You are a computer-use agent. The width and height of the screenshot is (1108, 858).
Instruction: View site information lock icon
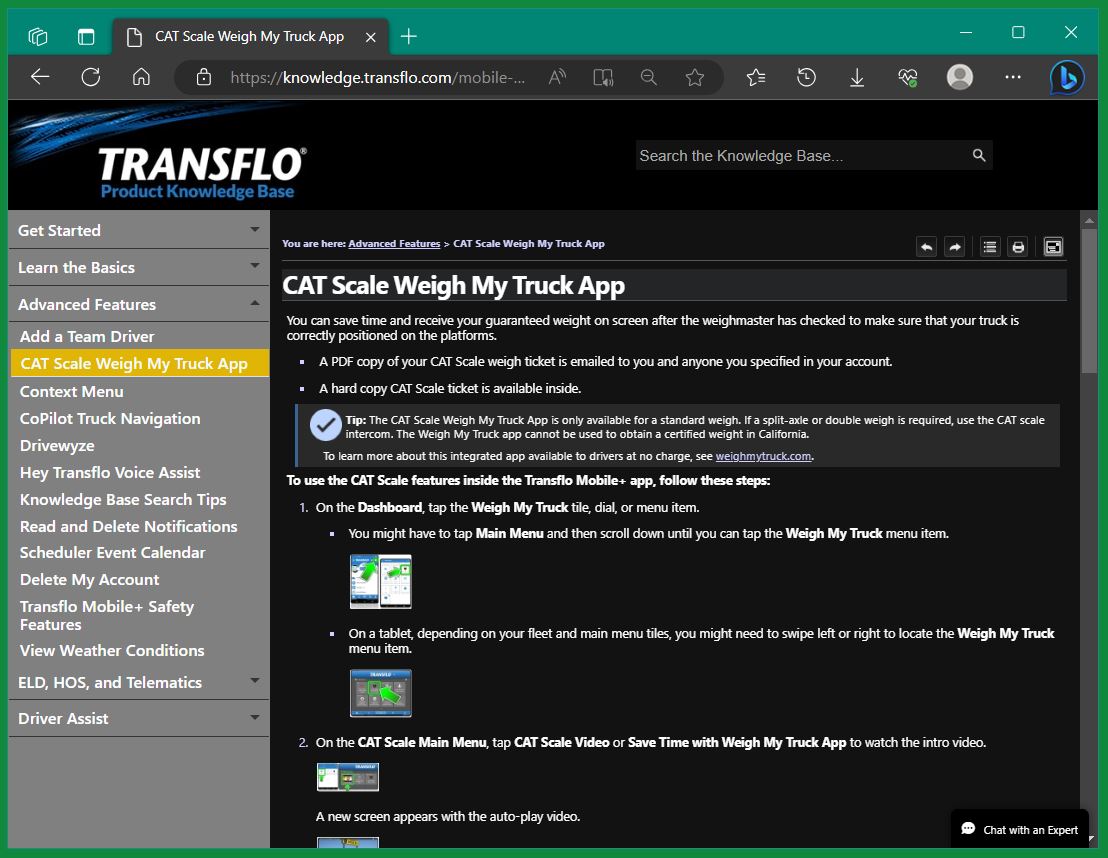[x=204, y=77]
